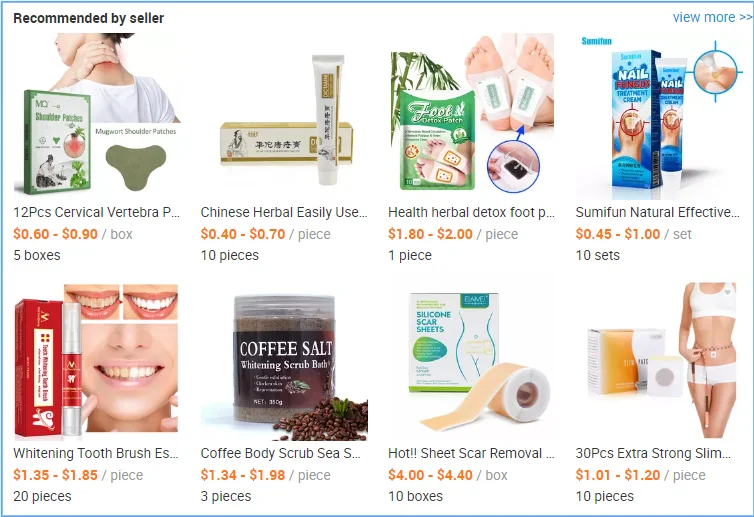
Task: Open 'Hot!! Sheet Scar Removal ...' title
Action: 472,453
